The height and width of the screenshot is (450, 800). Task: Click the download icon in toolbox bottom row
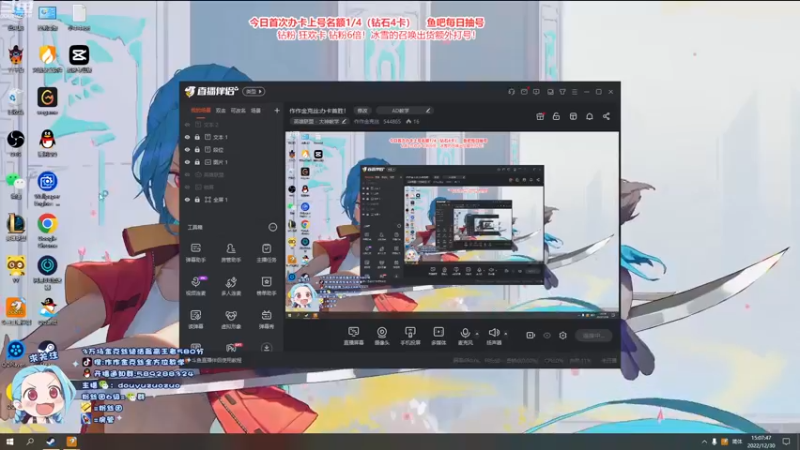[266, 347]
